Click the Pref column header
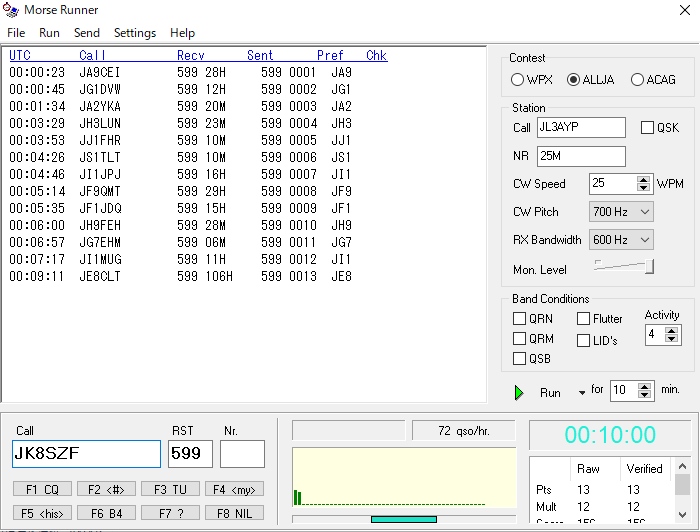 [x=330, y=55]
